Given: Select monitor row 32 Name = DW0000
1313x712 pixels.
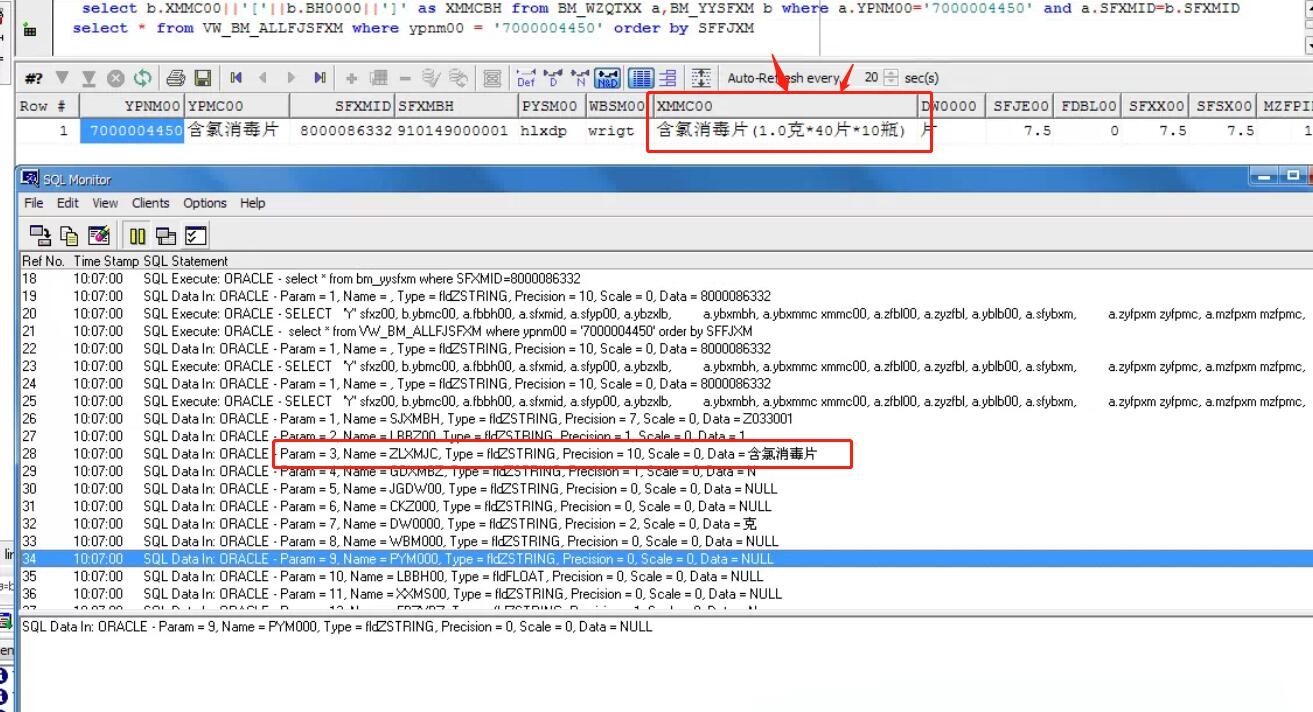Looking at the screenshot, I should [x=666, y=524].
